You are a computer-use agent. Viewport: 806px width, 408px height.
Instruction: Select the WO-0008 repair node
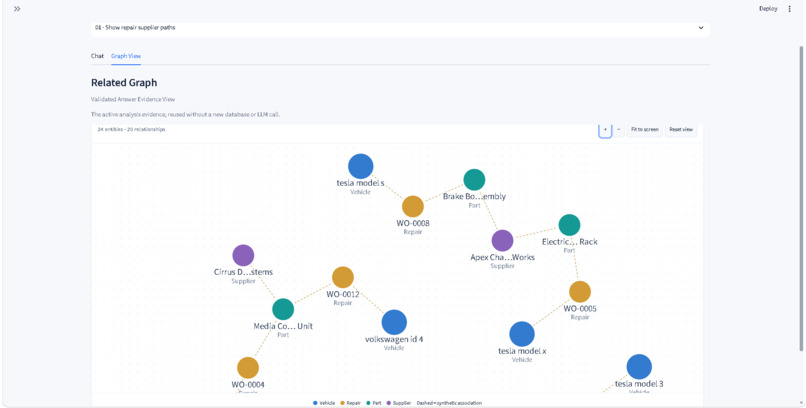(x=413, y=207)
